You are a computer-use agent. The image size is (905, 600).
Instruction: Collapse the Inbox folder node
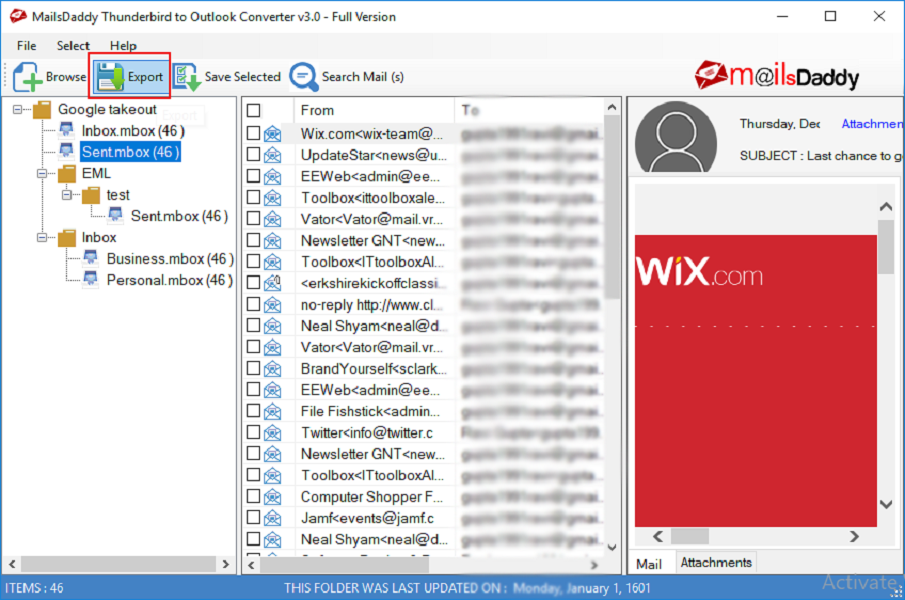pos(42,237)
